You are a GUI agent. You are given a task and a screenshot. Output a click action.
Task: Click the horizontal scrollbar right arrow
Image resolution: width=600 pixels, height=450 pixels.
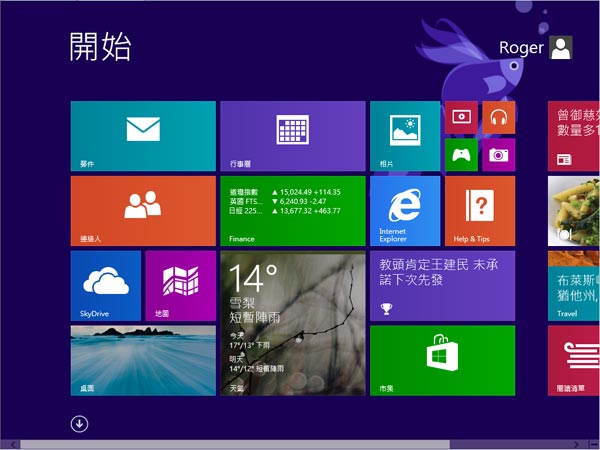pyautogui.click(x=592, y=444)
